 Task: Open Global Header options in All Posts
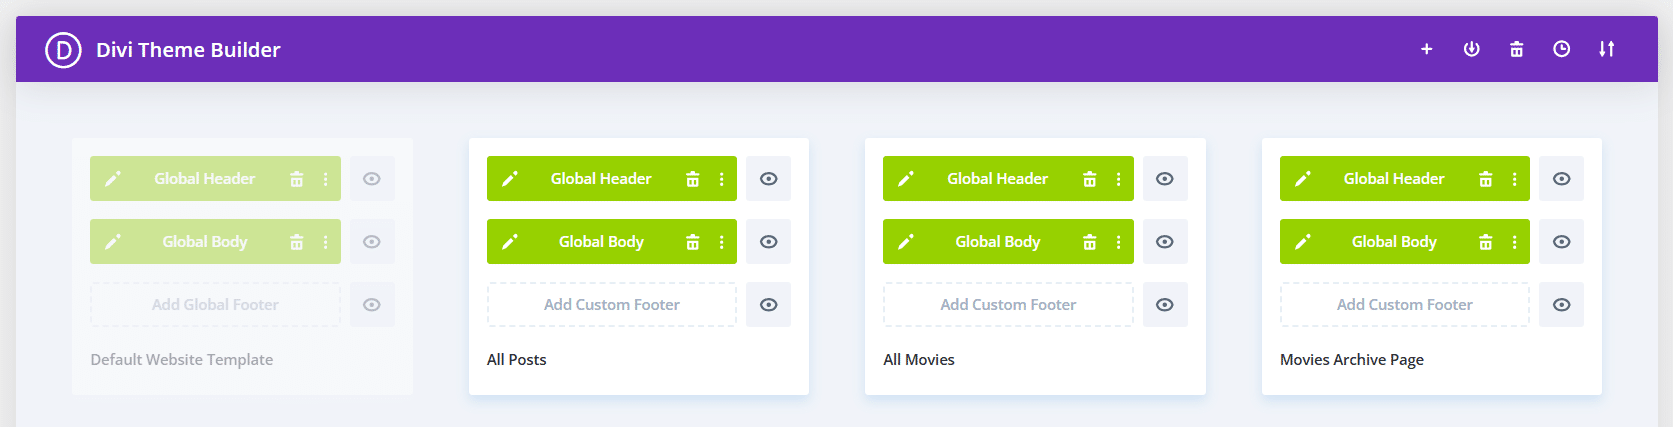(x=722, y=179)
